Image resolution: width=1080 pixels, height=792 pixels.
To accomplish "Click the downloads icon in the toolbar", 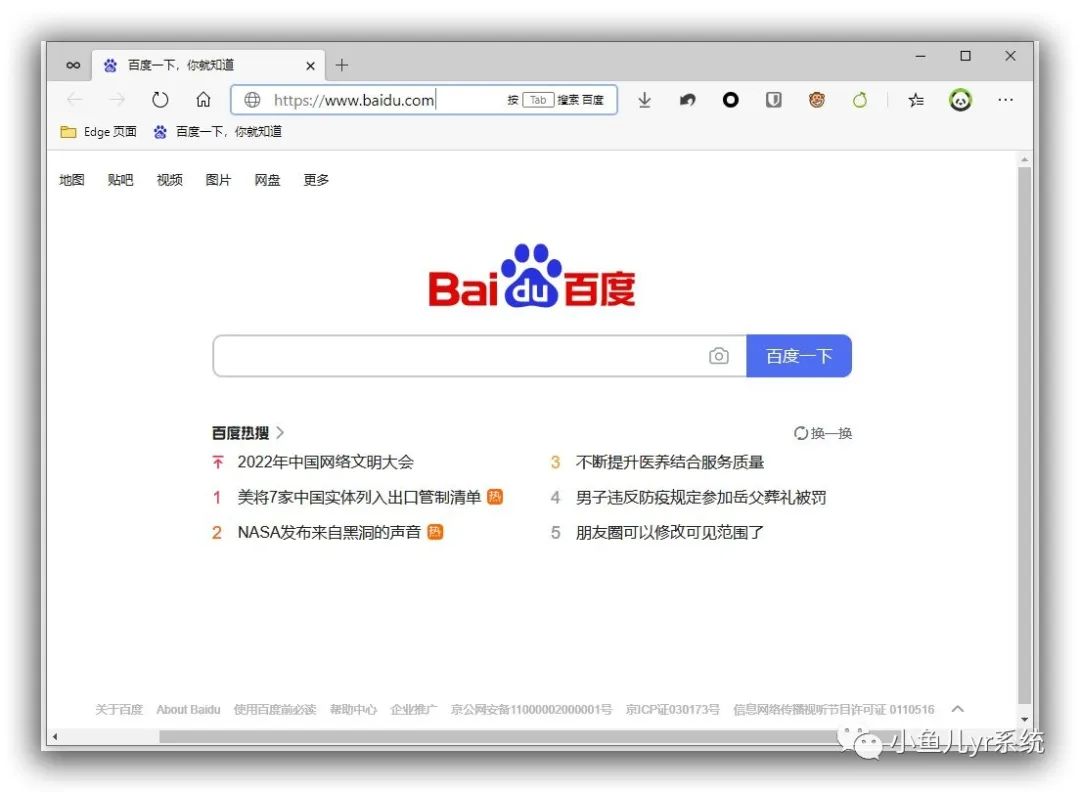I will [x=644, y=100].
